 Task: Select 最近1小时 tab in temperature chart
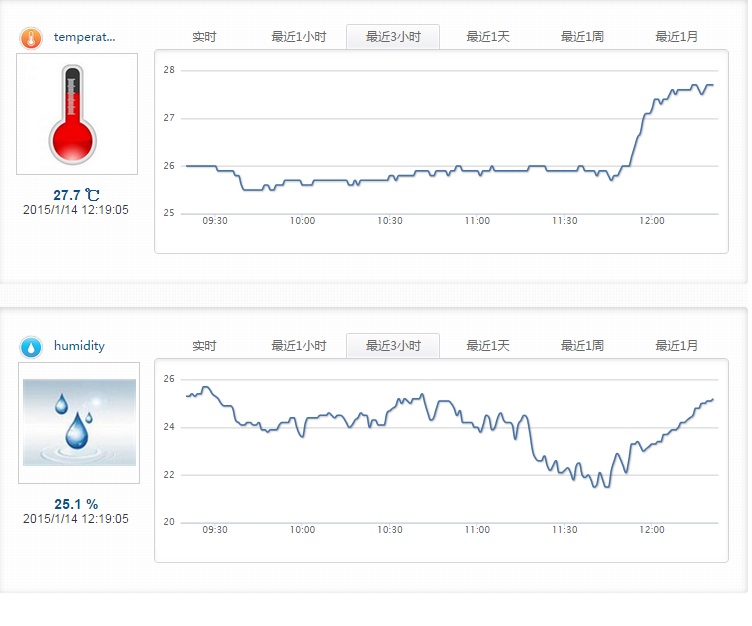pyautogui.click(x=298, y=37)
